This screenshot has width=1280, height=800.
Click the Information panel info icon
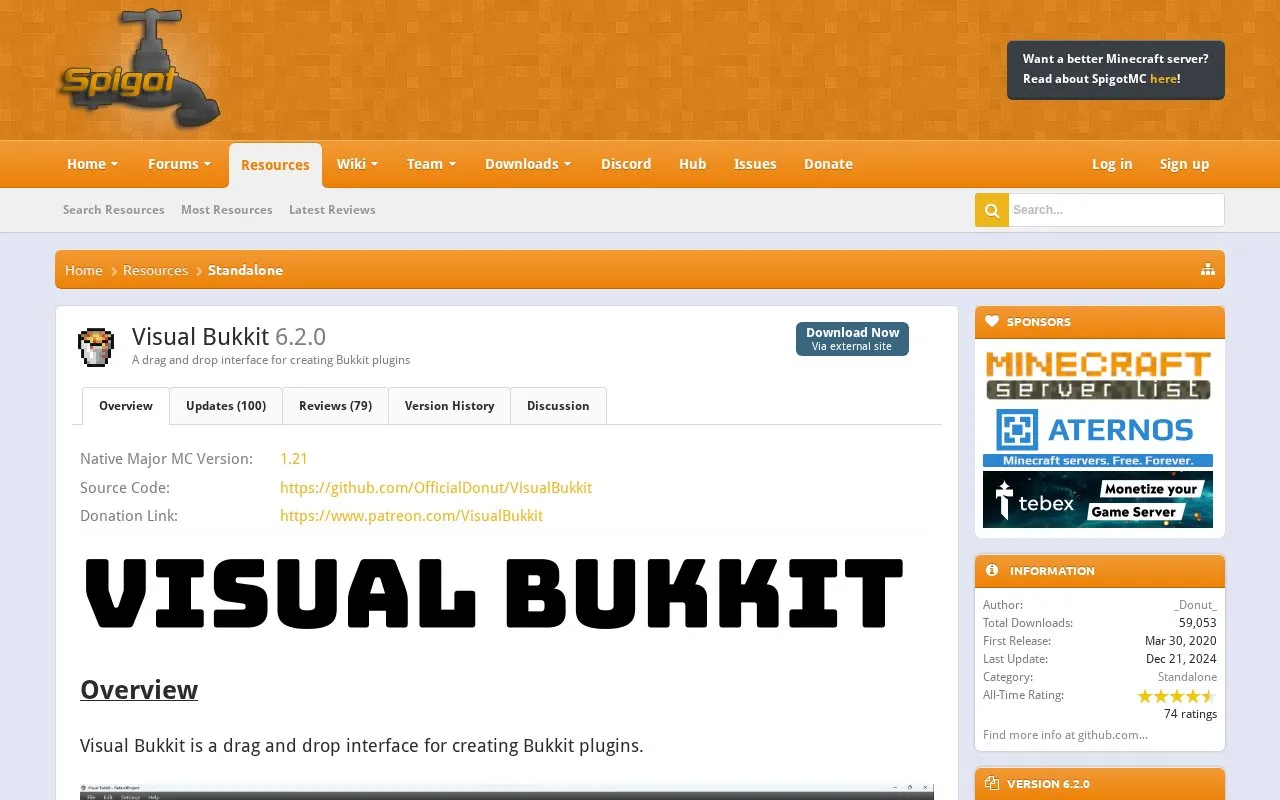click(992, 570)
